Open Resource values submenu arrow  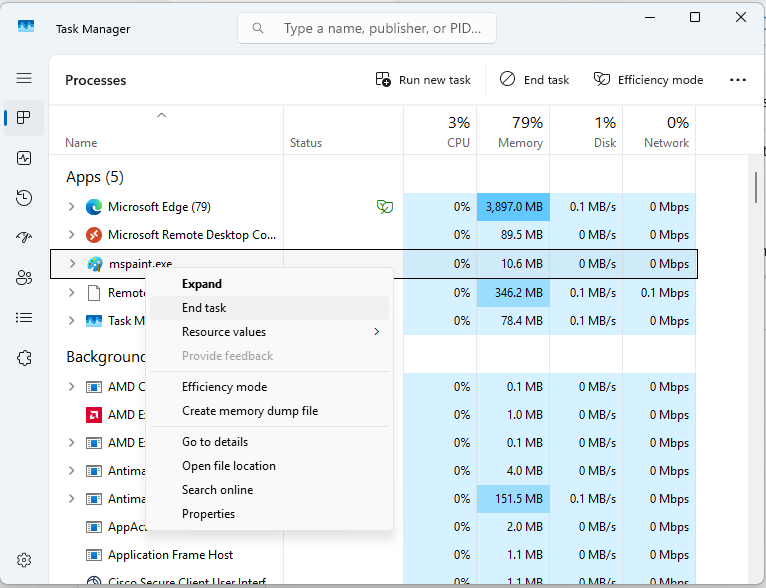(x=377, y=332)
